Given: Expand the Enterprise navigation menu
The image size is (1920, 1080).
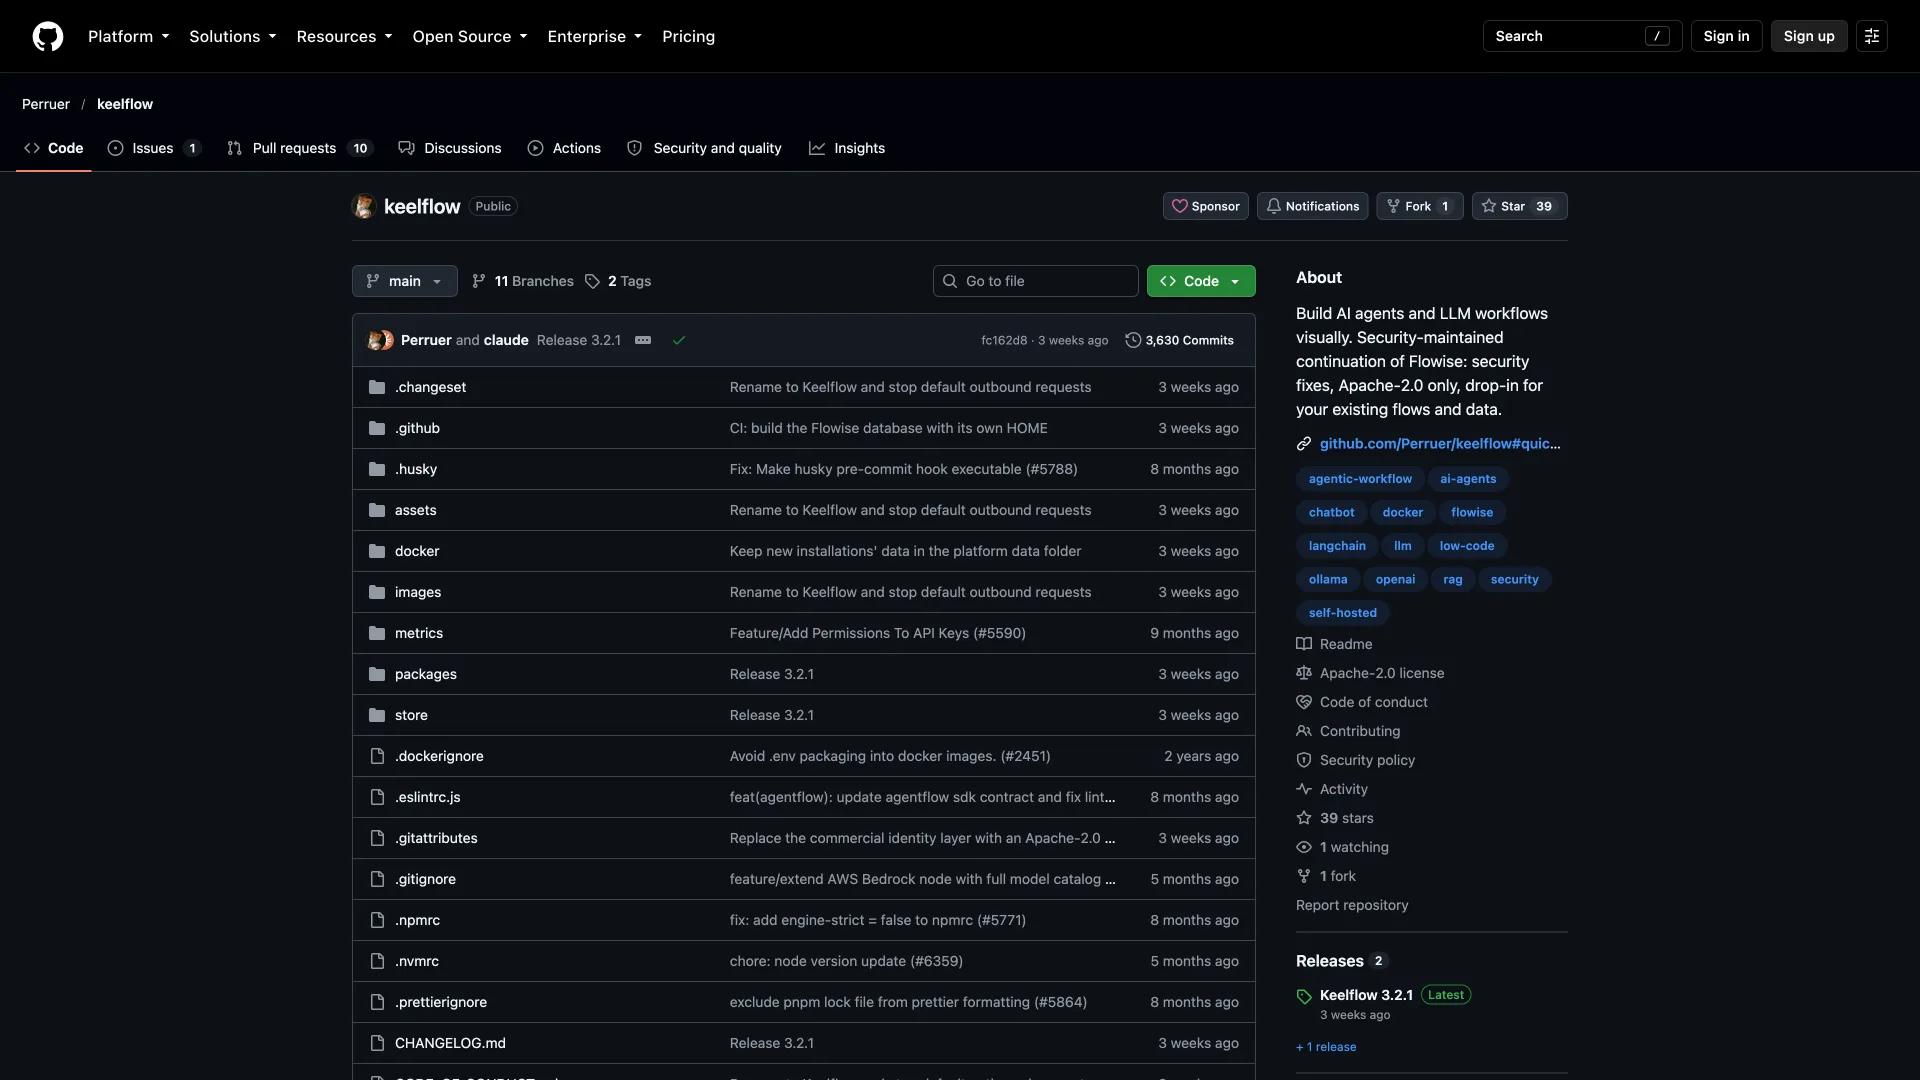Looking at the screenshot, I should tap(595, 36).
